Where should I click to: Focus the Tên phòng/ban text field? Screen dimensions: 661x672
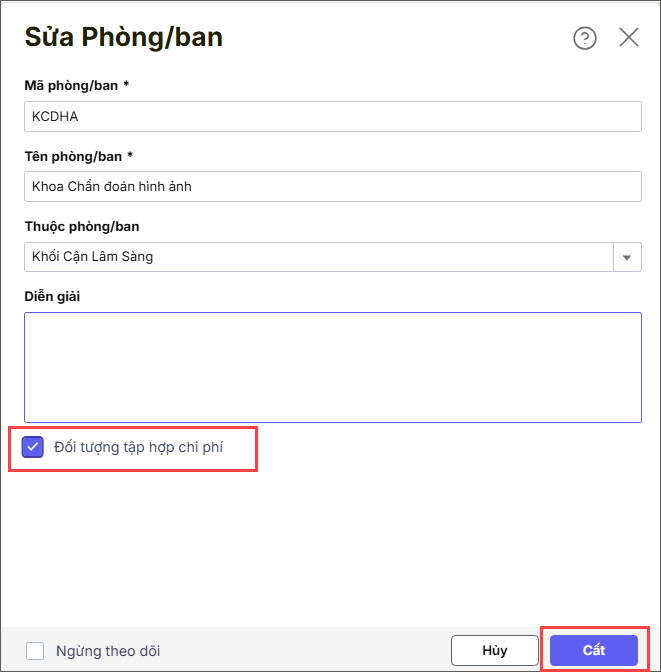(332, 186)
